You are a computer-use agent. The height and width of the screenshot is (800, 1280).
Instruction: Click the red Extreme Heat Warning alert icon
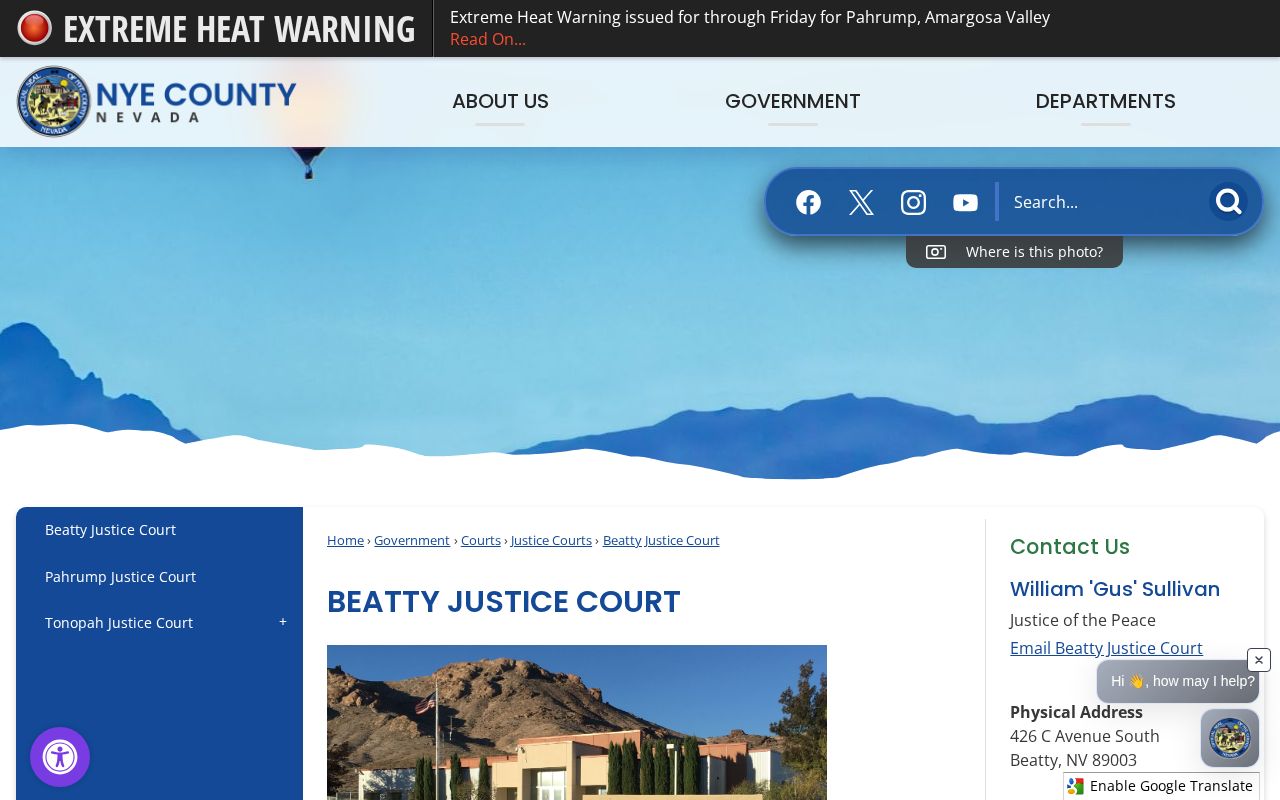[x=34, y=28]
